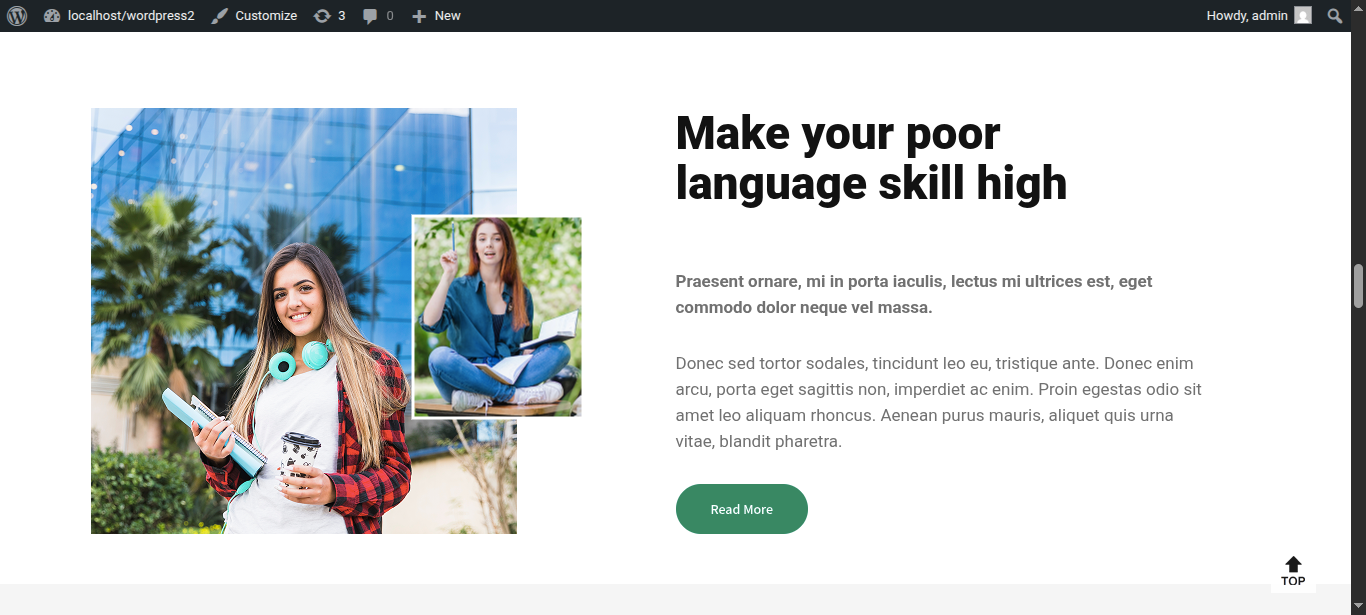Click the Customize paintbrush icon

220,16
